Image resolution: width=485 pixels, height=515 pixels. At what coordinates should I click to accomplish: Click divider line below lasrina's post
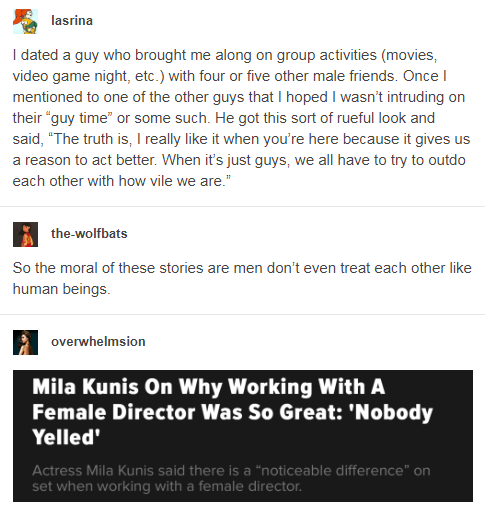pos(242,206)
